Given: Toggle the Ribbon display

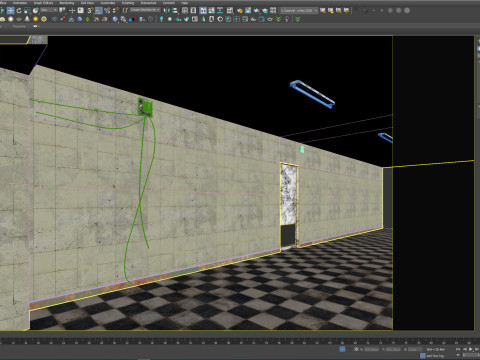Looking at the screenshot, I should pos(203,11).
